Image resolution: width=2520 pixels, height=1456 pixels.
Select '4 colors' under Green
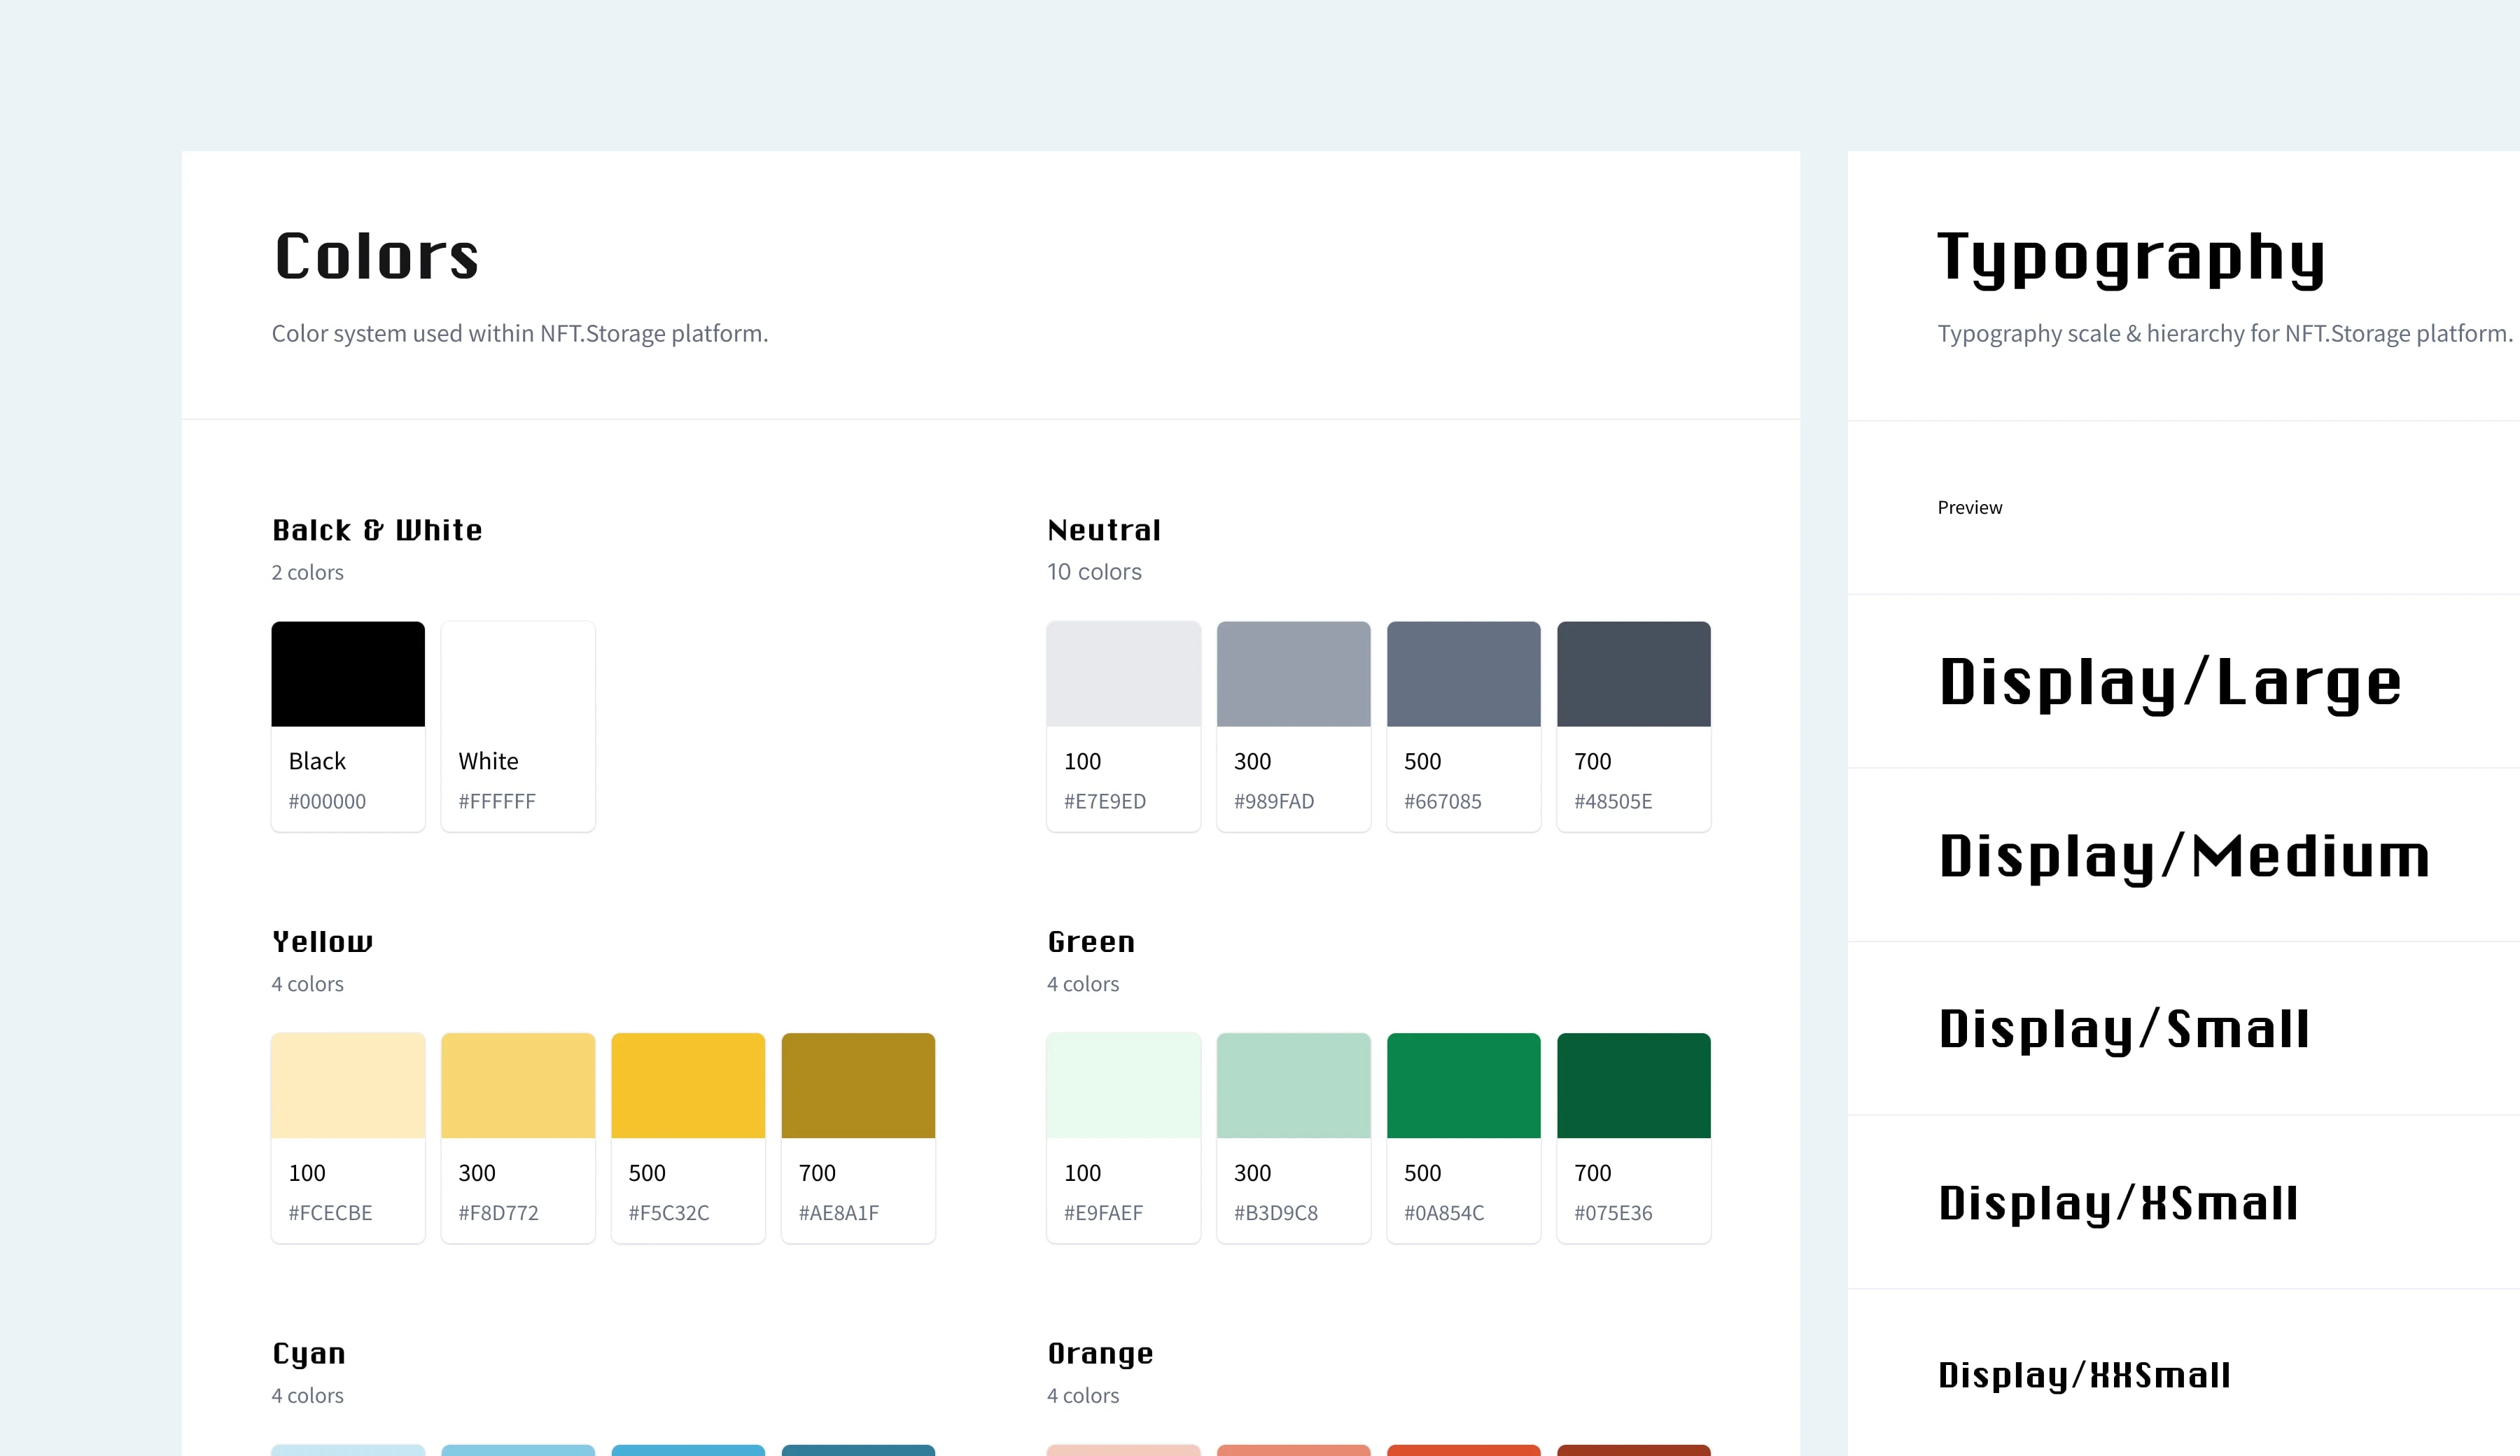point(1083,985)
